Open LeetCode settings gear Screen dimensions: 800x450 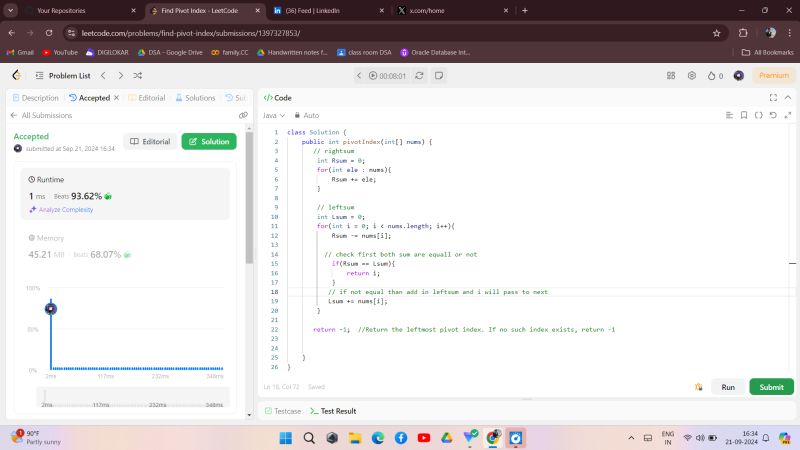click(692, 76)
